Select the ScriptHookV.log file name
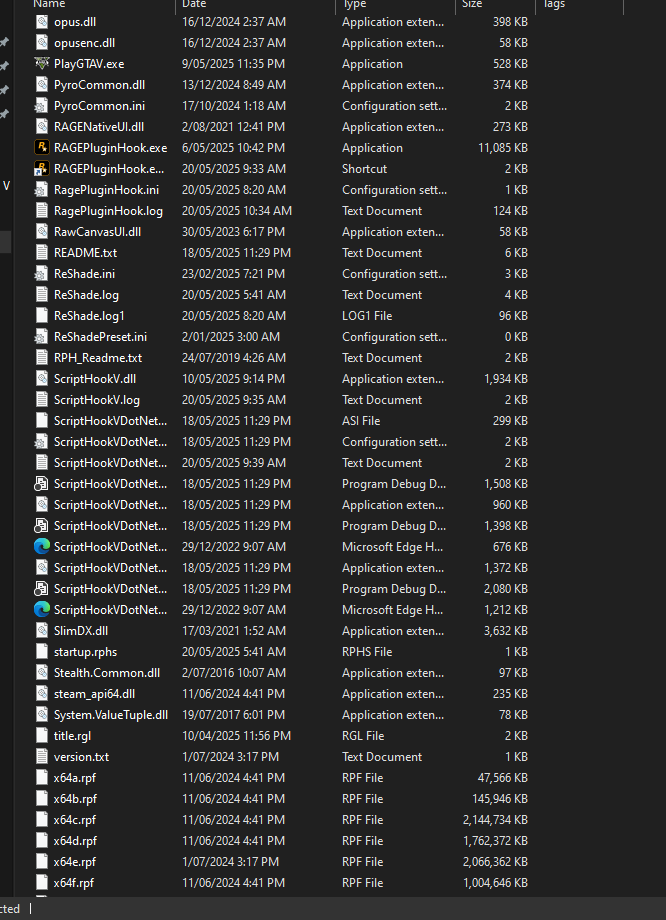The image size is (666, 920). (x=97, y=400)
